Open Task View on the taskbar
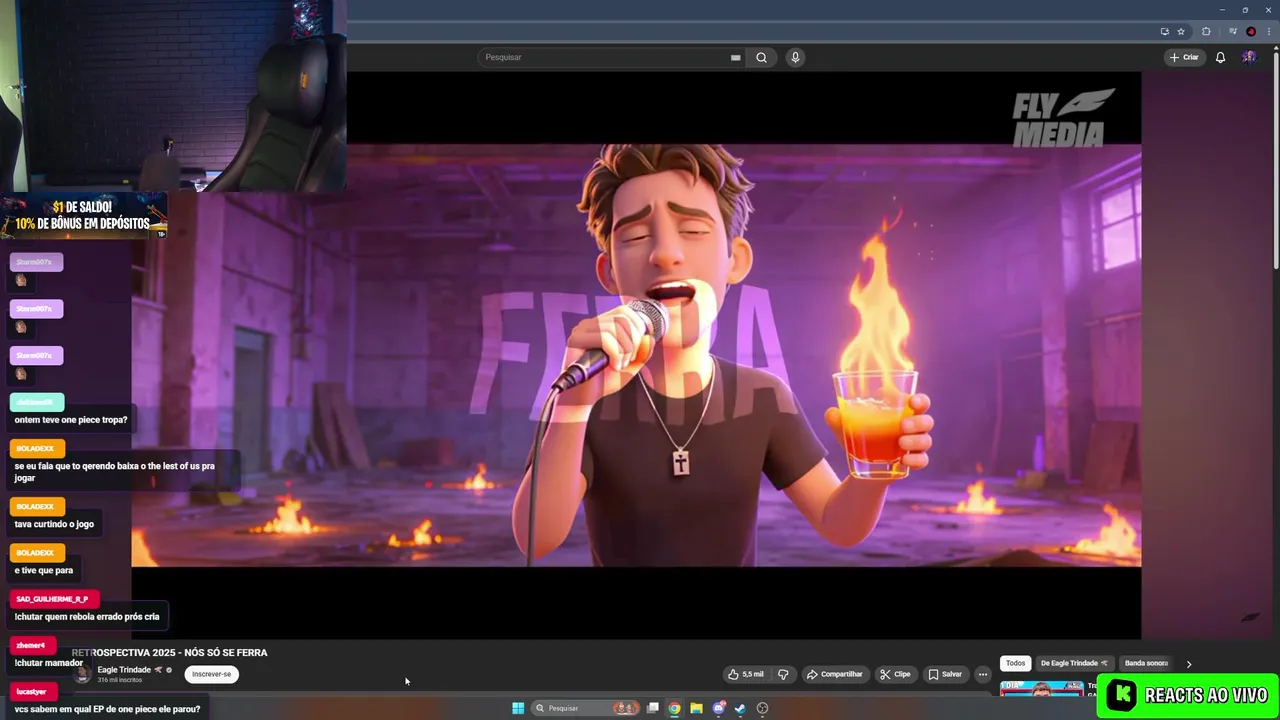The width and height of the screenshot is (1280, 720). (x=653, y=708)
